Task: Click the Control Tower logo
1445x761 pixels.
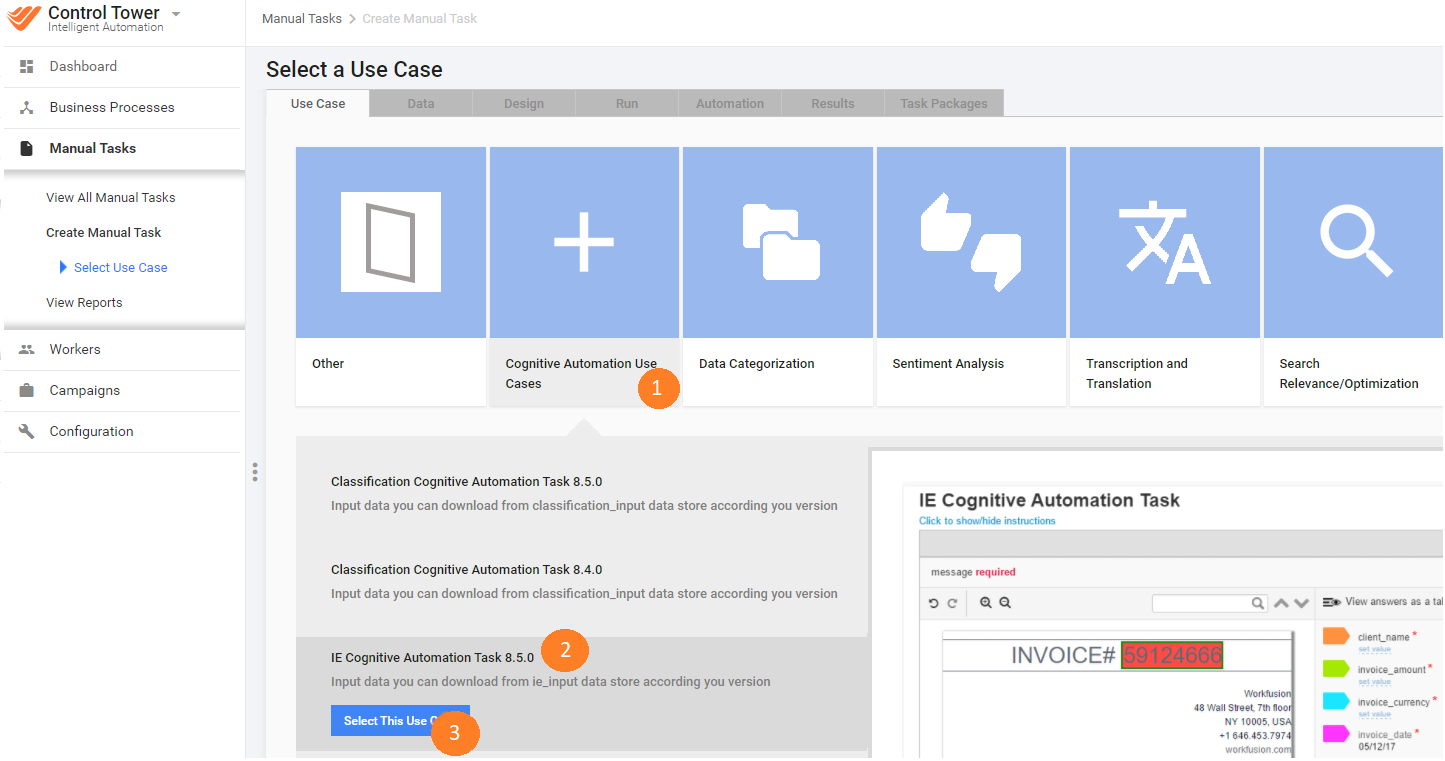Action: tap(24, 19)
